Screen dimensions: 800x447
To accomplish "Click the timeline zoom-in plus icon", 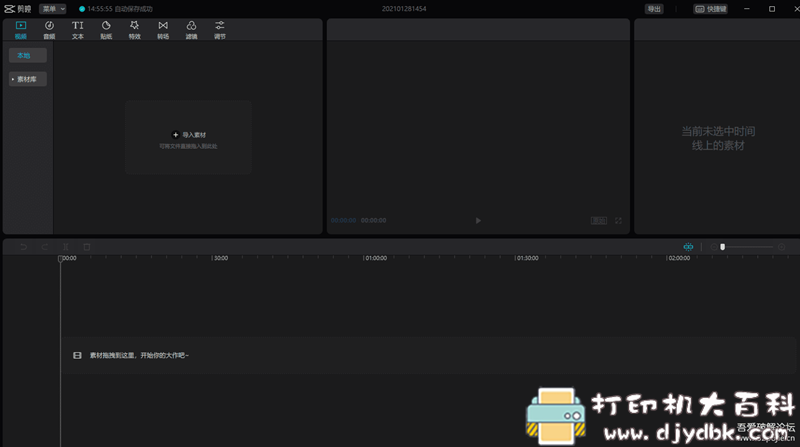I will pos(782,247).
